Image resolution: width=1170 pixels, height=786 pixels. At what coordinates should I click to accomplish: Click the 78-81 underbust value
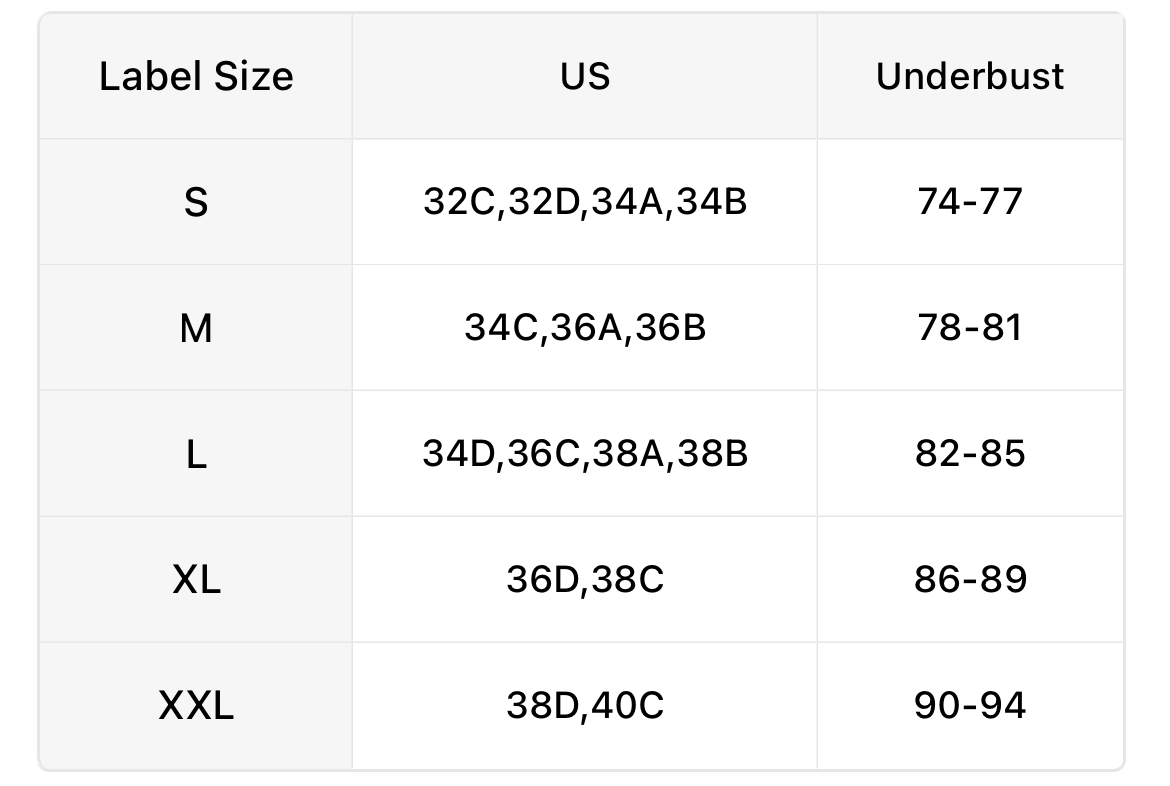click(970, 329)
